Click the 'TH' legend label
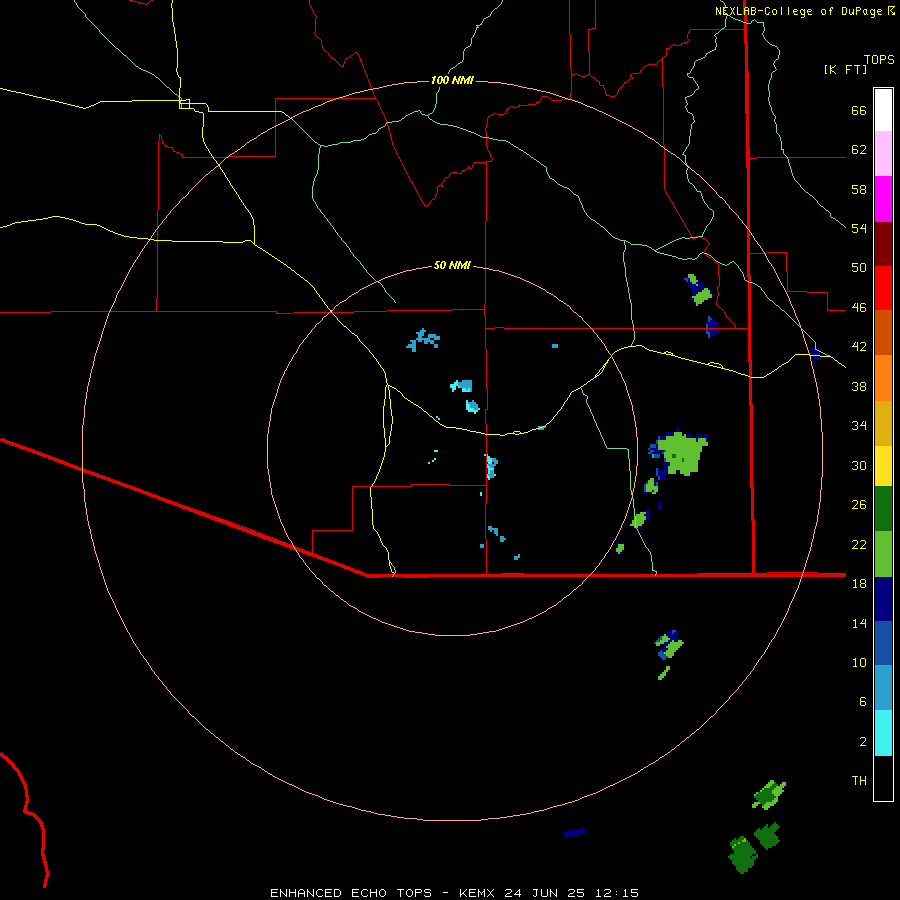This screenshot has height=900, width=900. pyautogui.click(x=859, y=781)
